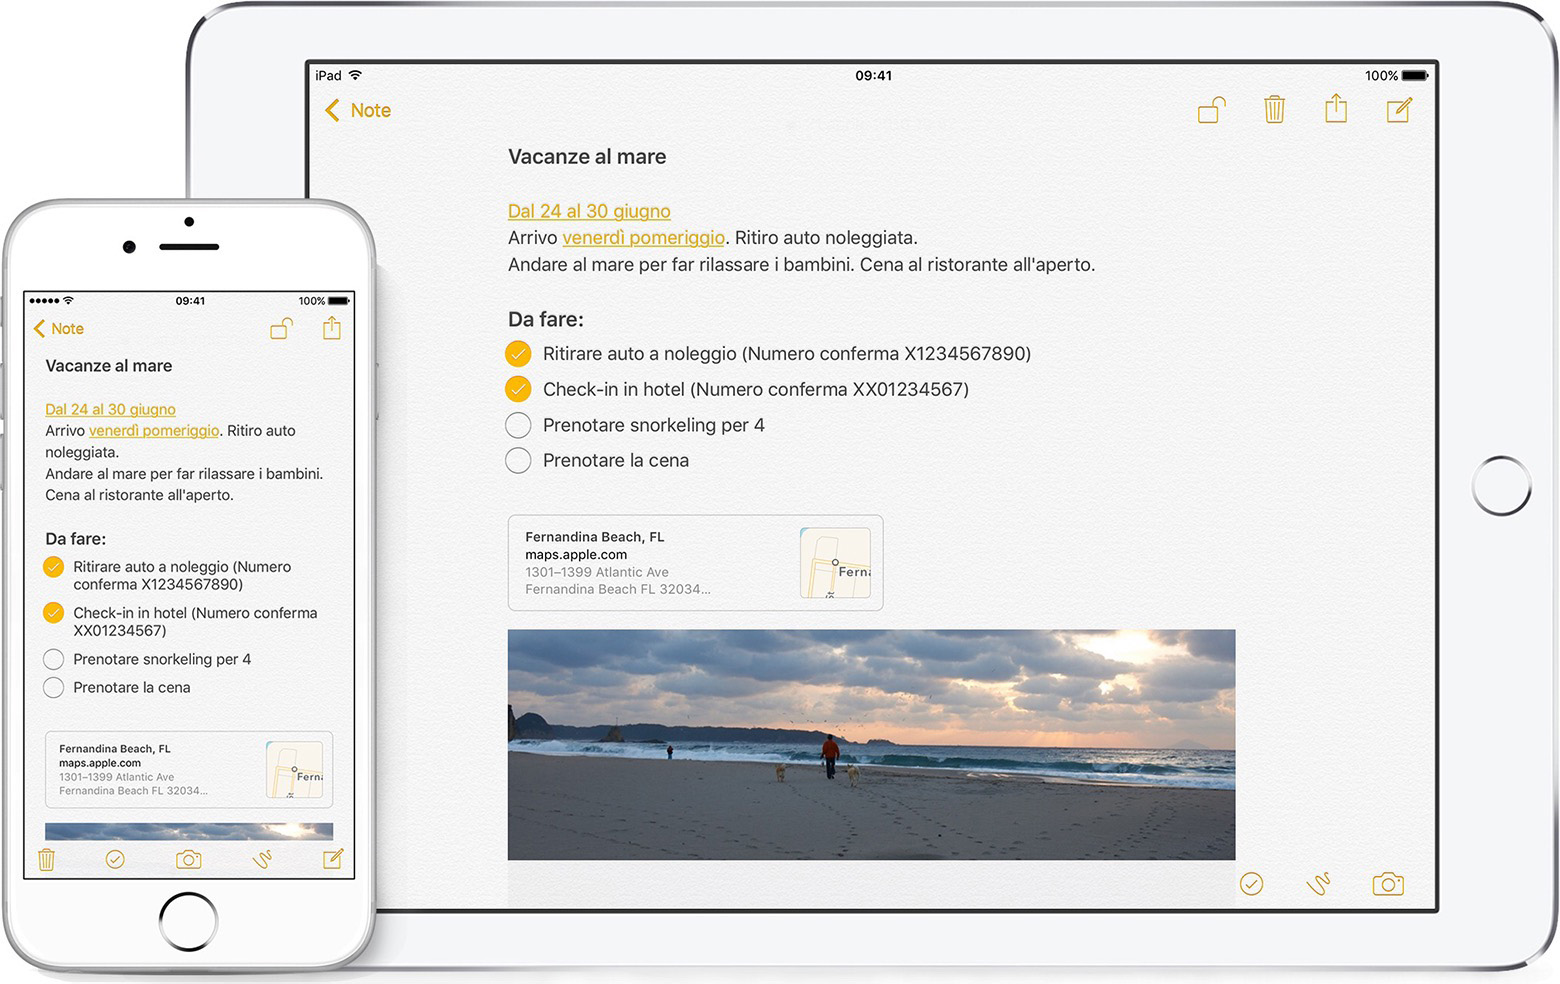Image resolution: width=1560 pixels, height=984 pixels.
Task: Tap 'venerdì pomeriggio' link on iPad
Action: point(644,238)
